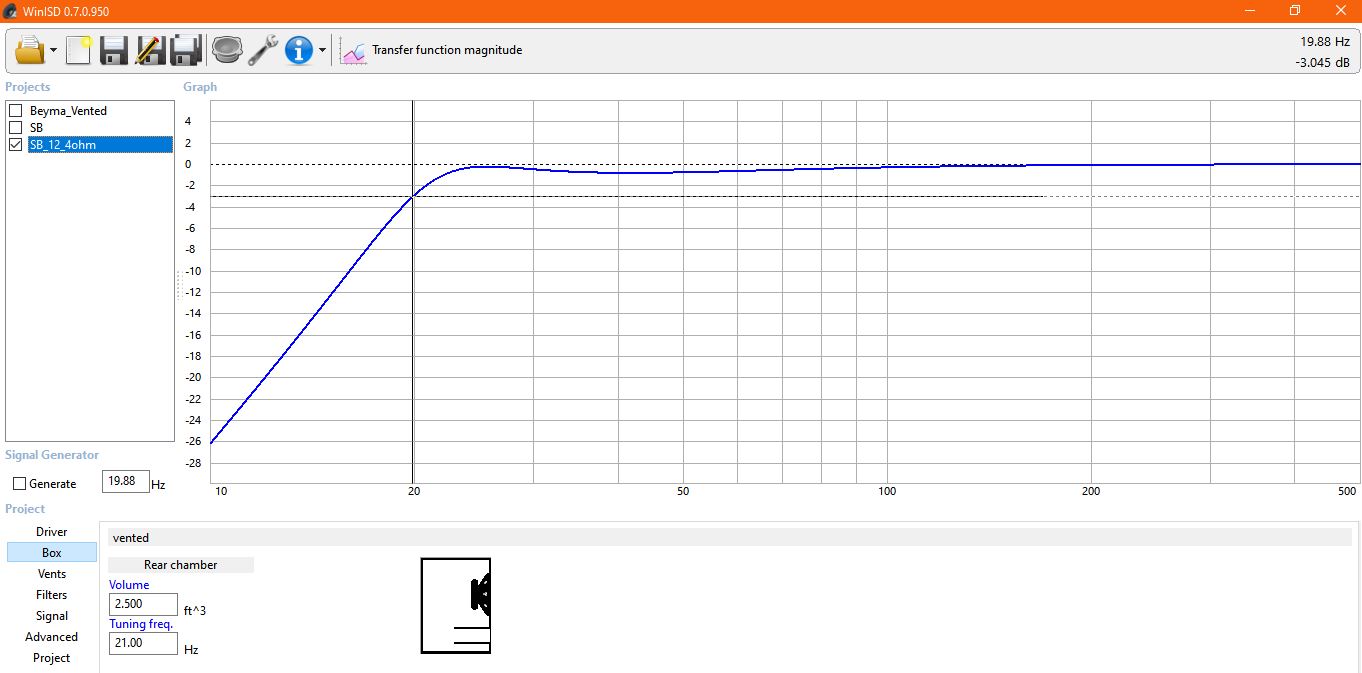
Task: Select the Beyma_Vented project name
Action: pyautogui.click(x=68, y=111)
